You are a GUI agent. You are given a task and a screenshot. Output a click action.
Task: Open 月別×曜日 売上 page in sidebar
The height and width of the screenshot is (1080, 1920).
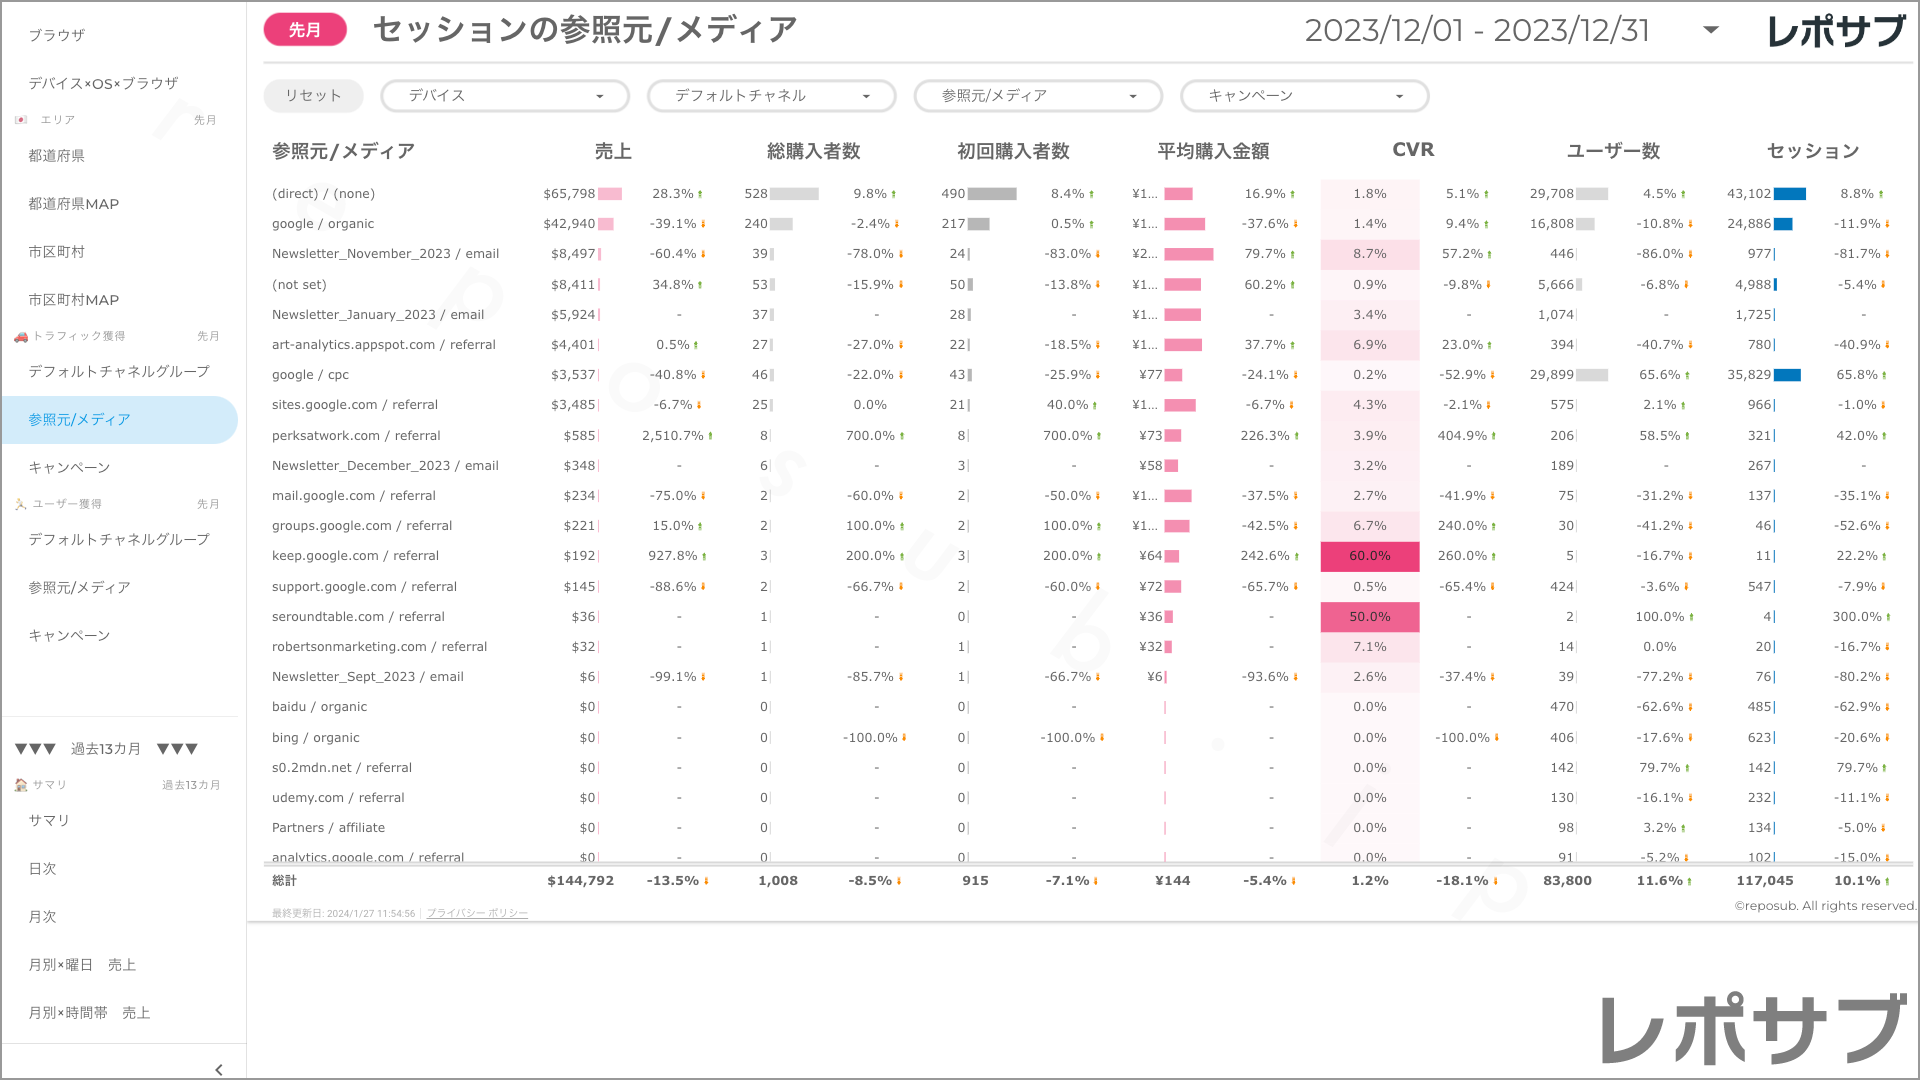tap(82, 965)
